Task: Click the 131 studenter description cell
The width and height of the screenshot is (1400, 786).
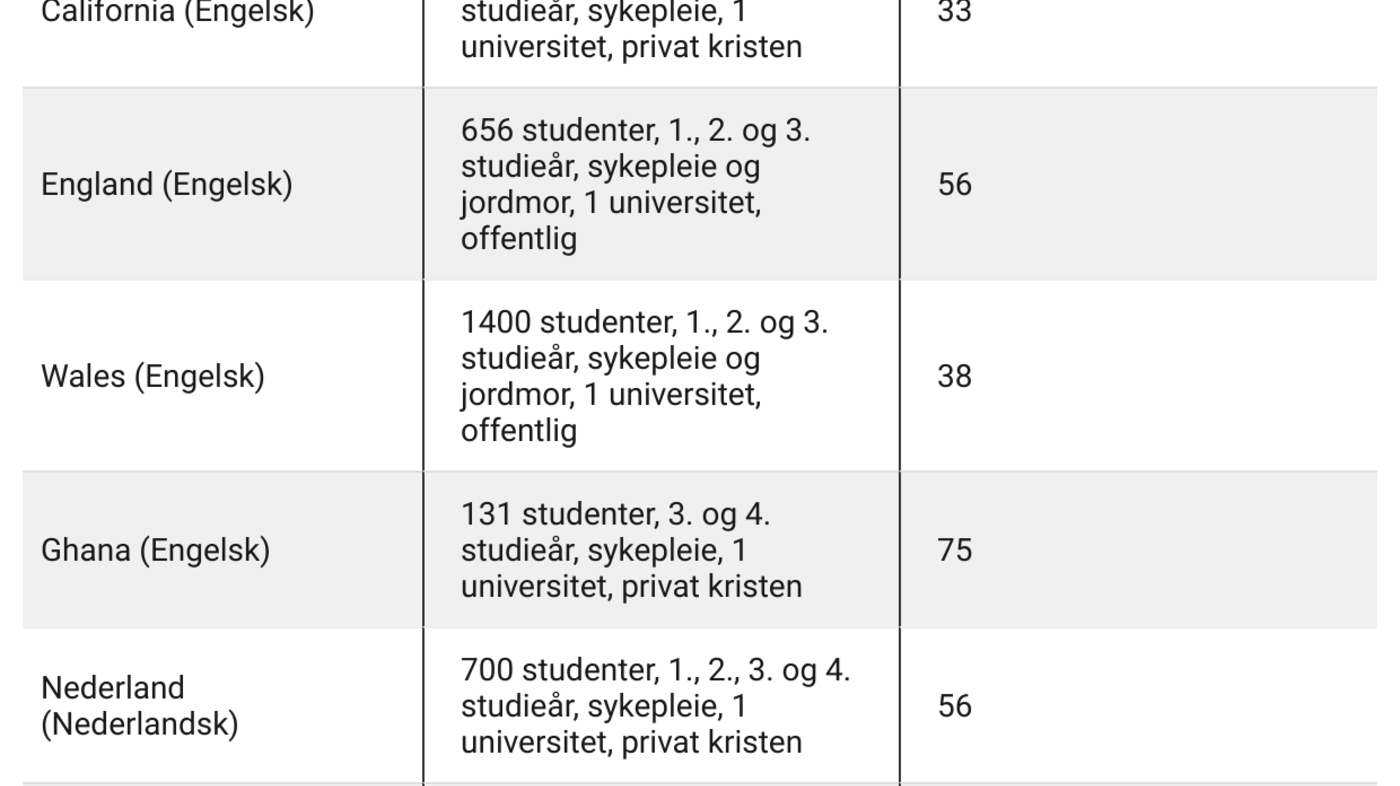Action: tap(661, 550)
